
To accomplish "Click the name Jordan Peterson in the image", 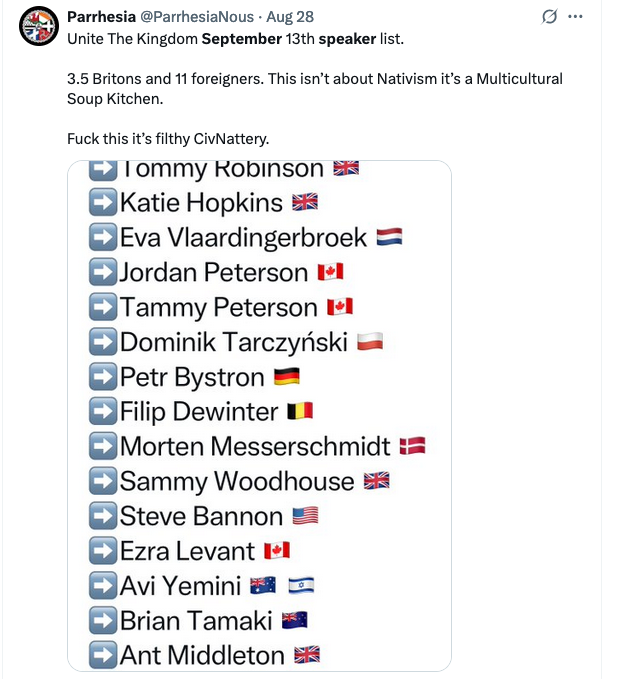I will 214,272.
